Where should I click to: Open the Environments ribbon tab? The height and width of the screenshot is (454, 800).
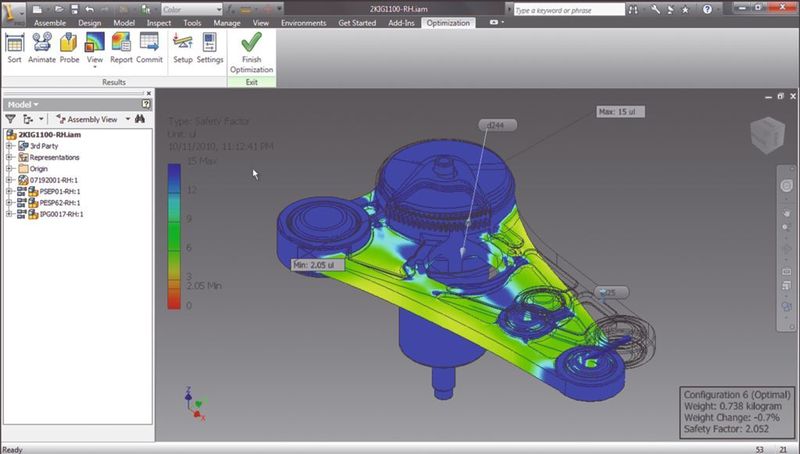click(303, 22)
